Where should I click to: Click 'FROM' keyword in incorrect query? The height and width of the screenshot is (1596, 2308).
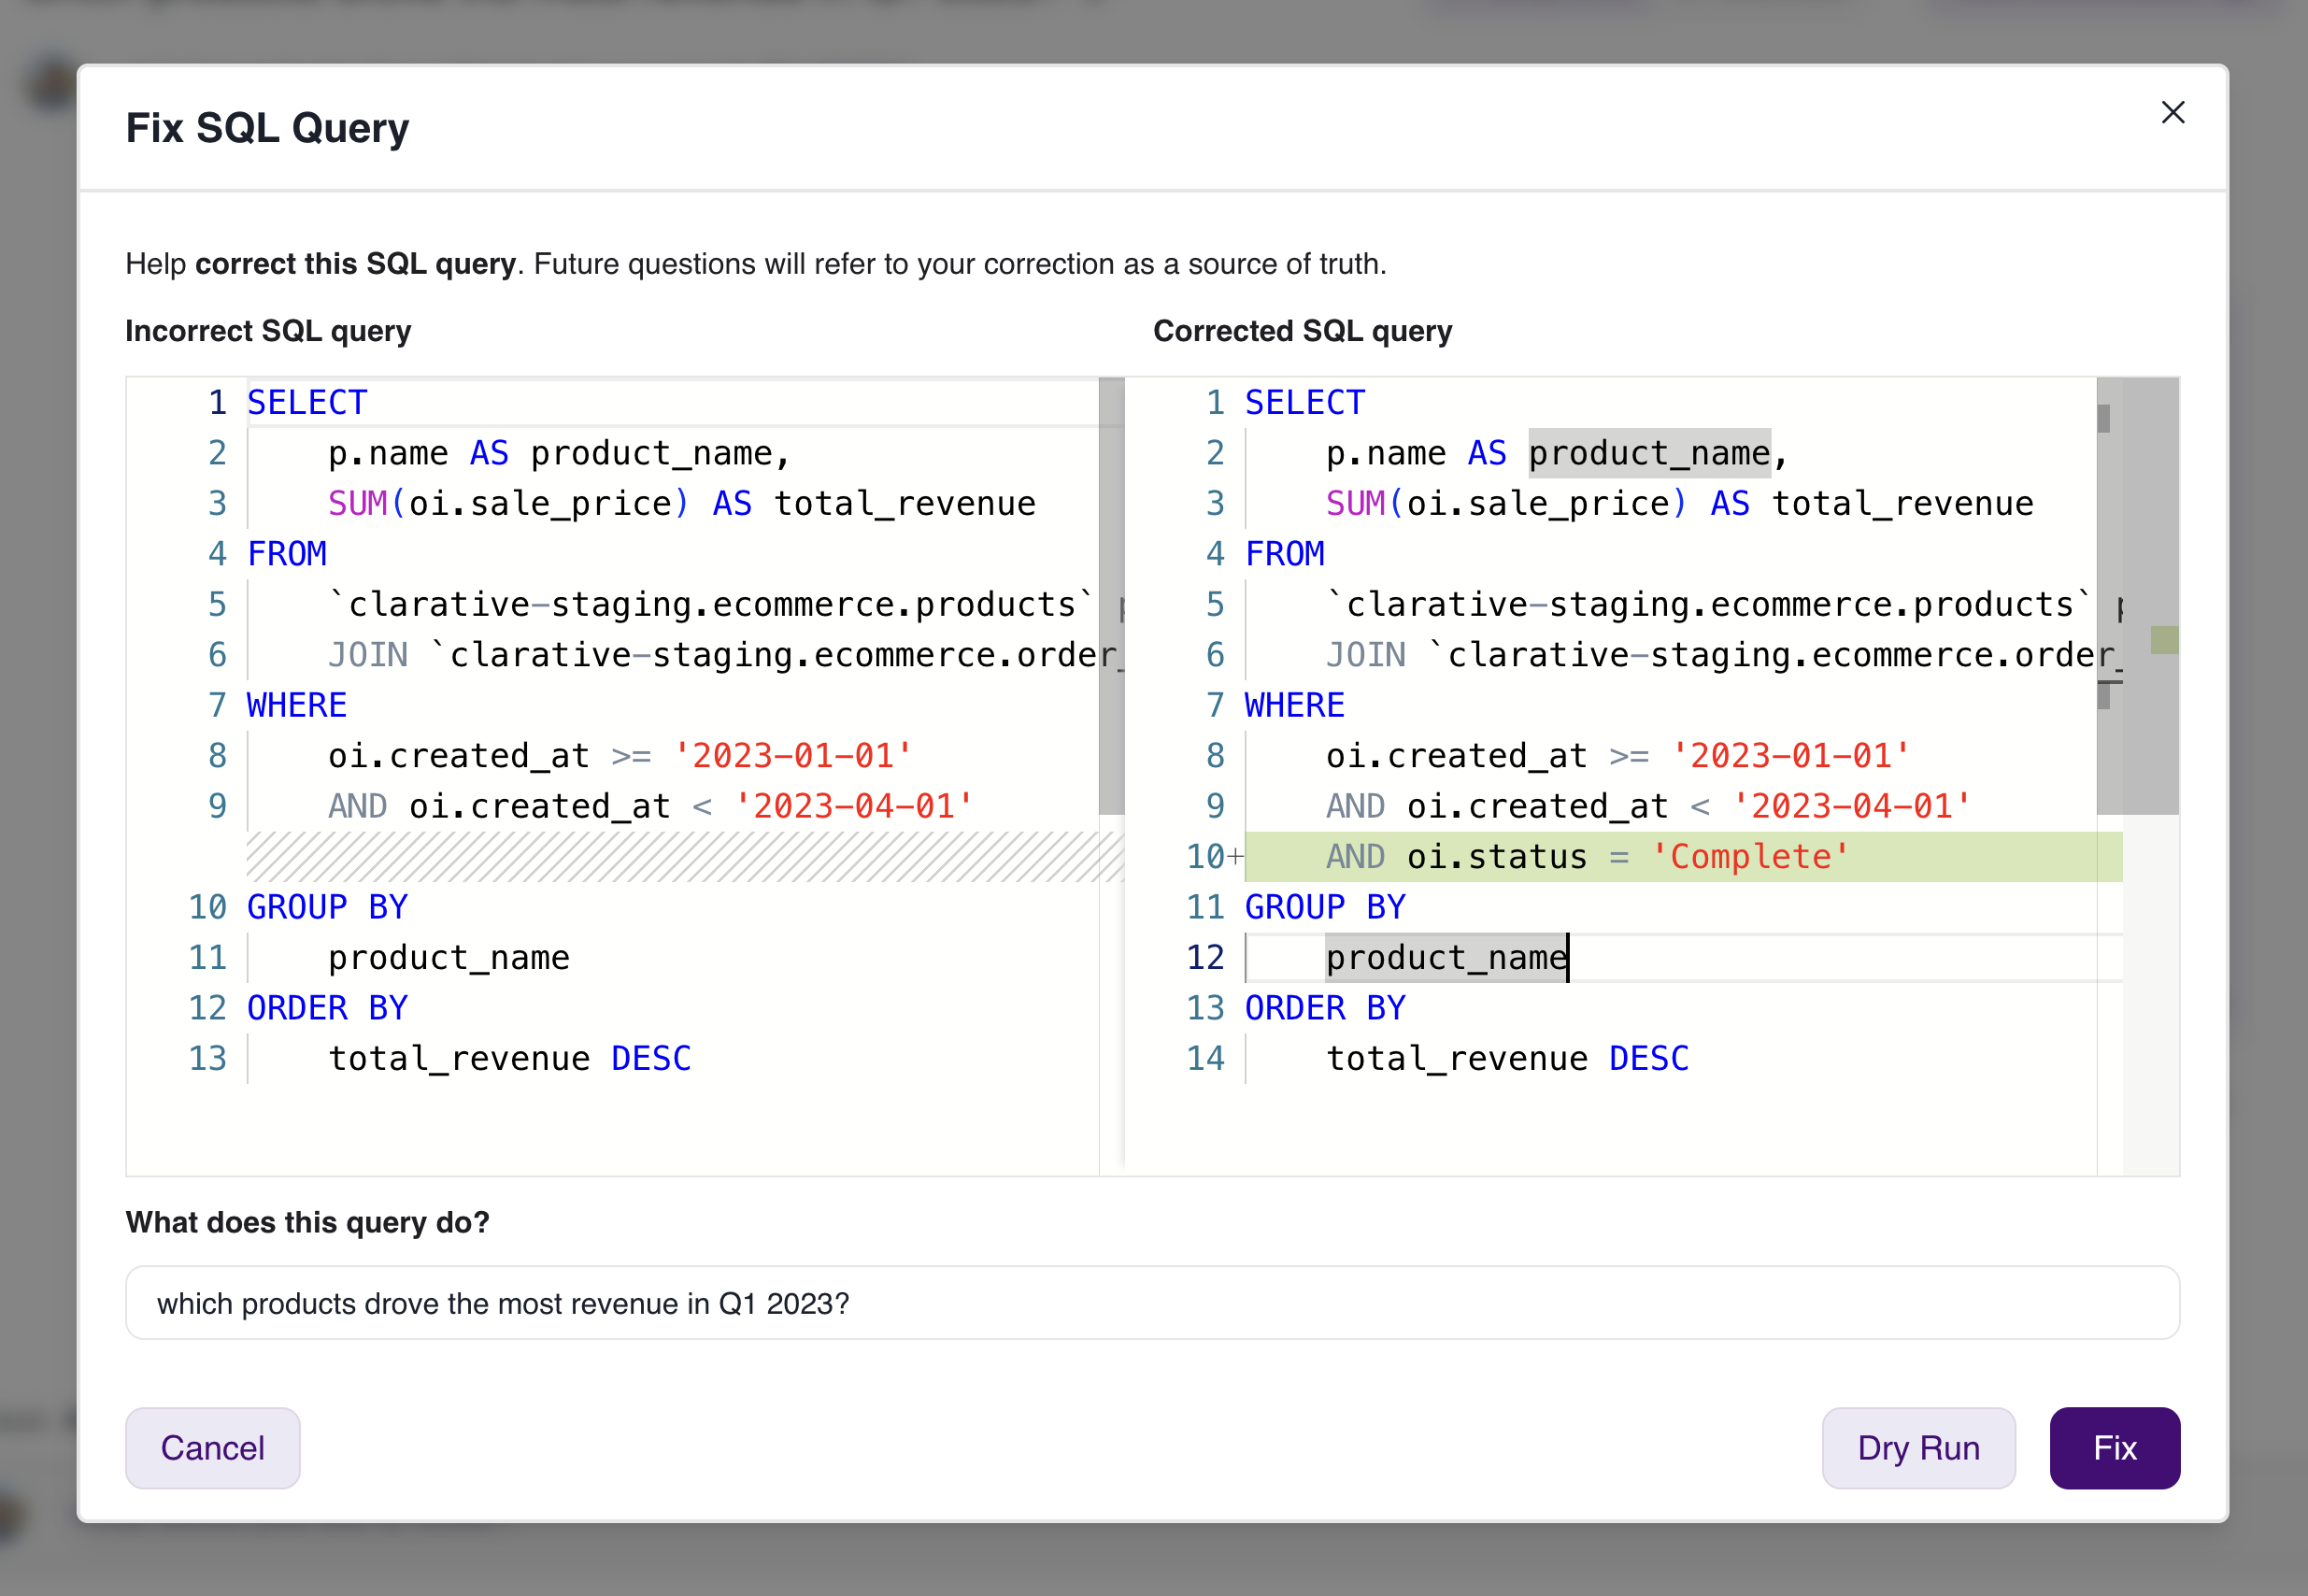(x=287, y=553)
